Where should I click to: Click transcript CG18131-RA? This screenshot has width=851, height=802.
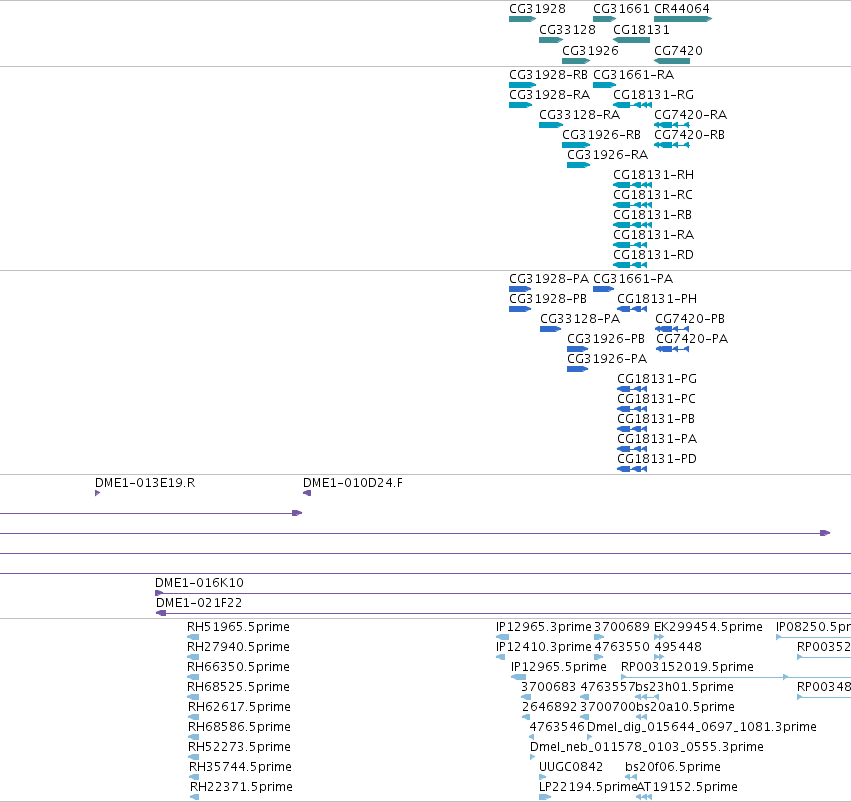pyautogui.click(x=630, y=245)
